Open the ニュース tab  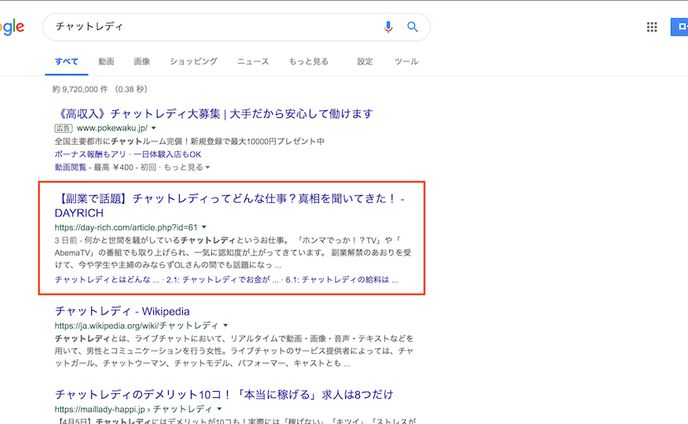tap(253, 61)
